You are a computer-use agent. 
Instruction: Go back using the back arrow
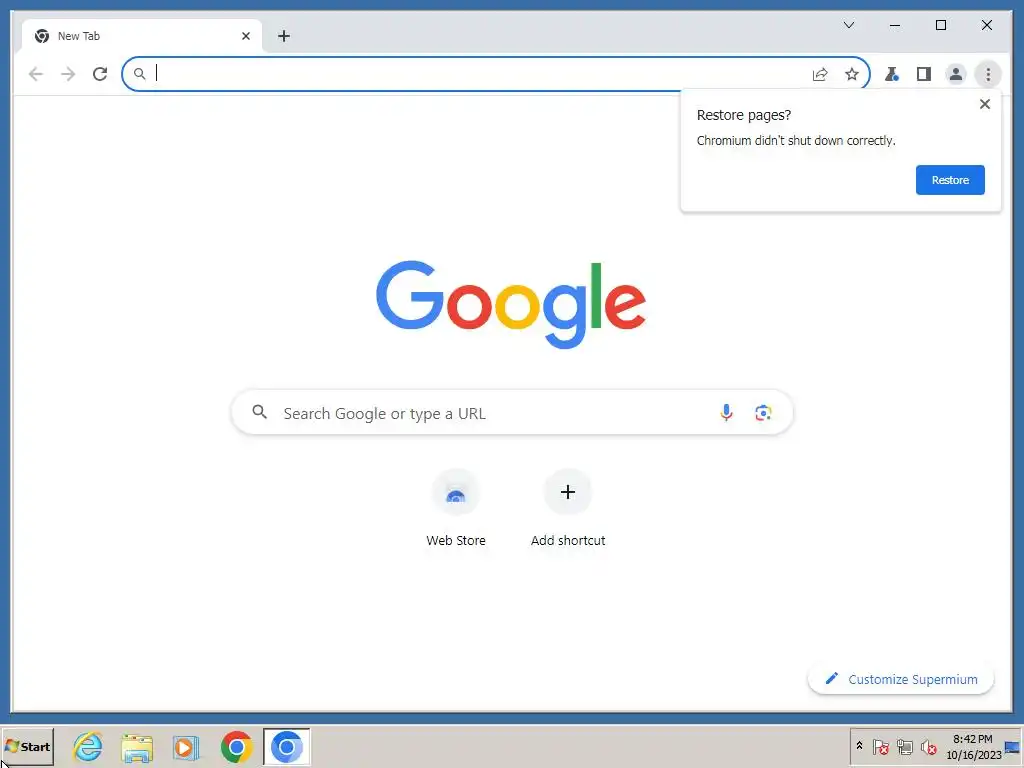click(x=36, y=74)
